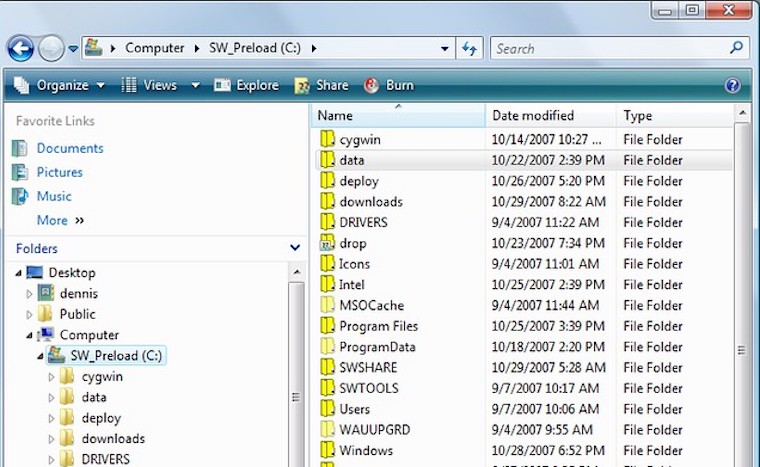The image size is (760, 467).
Task: Select the downloads folder icon in file list
Action: point(327,201)
